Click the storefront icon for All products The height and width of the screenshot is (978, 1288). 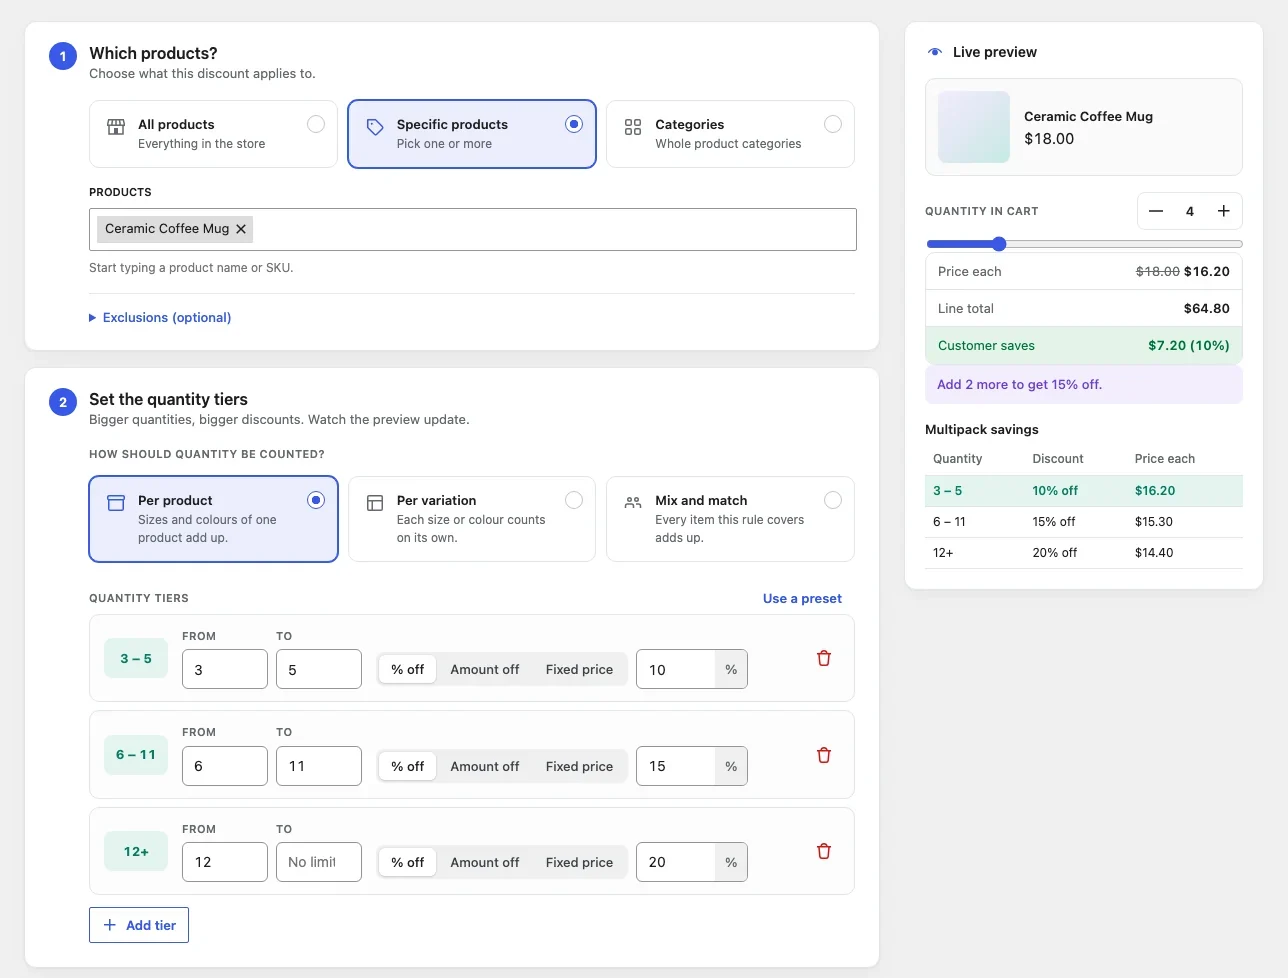(x=116, y=127)
